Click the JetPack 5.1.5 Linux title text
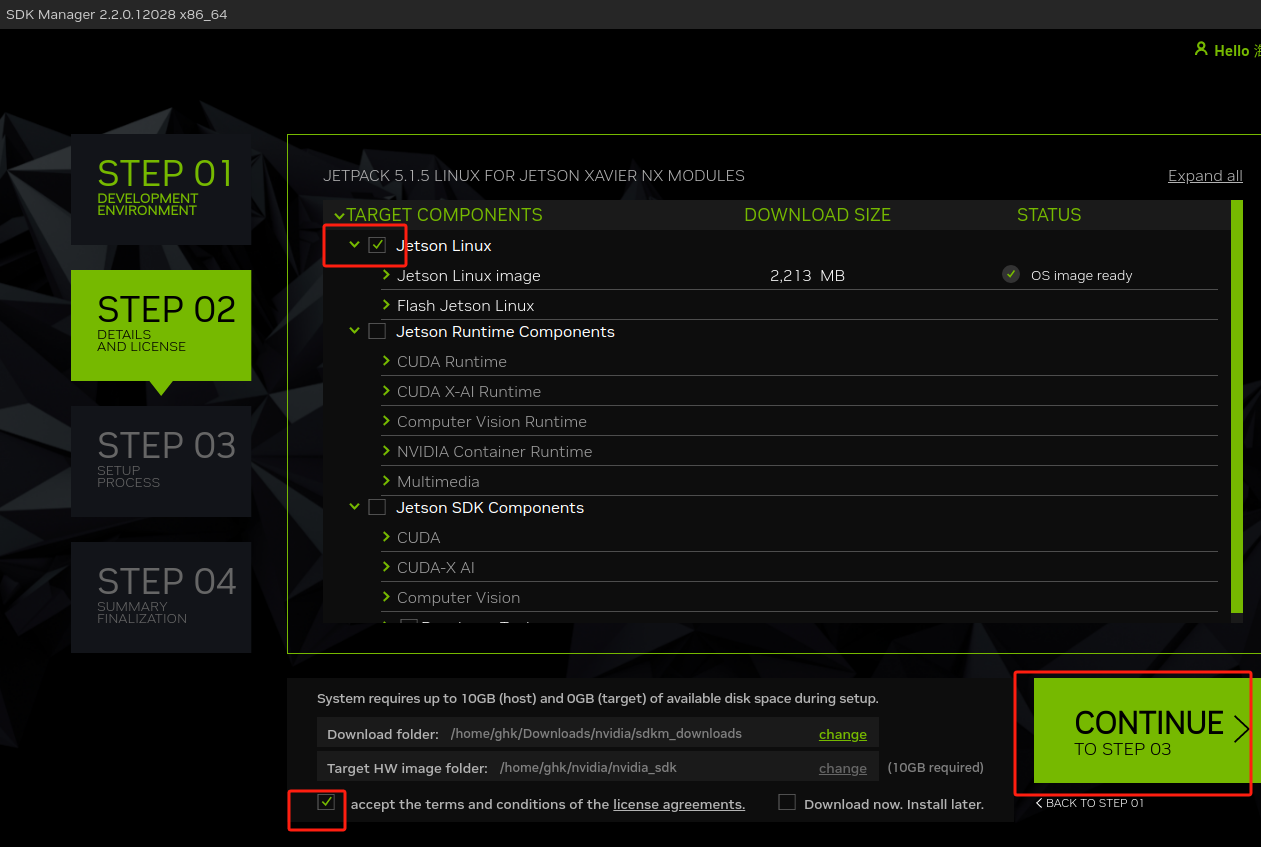Viewport: 1261px width, 847px height. (534, 176)
